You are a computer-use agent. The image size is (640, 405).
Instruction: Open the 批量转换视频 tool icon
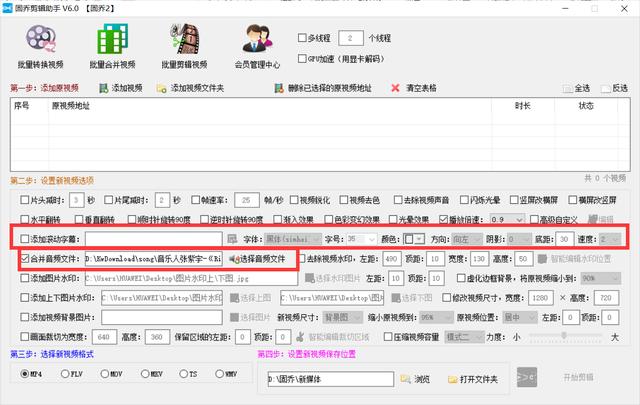[x=40, y=40]
